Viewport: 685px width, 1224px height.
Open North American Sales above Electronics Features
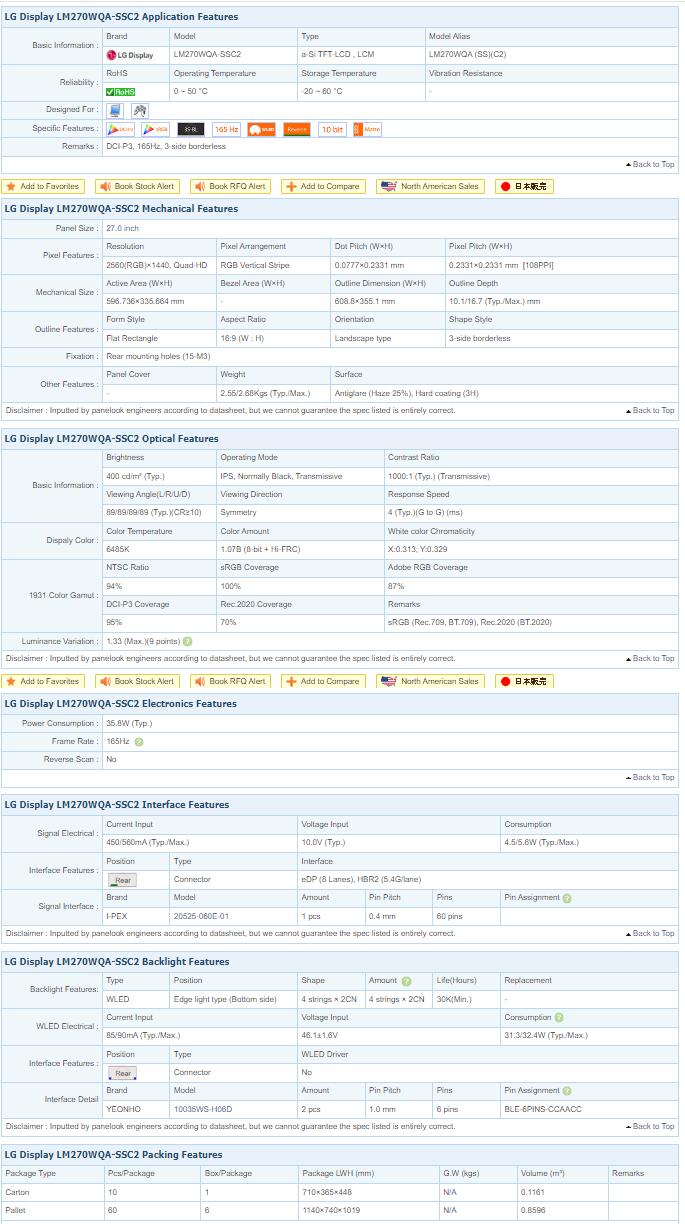pyautogui.click(x=431, y=681)
